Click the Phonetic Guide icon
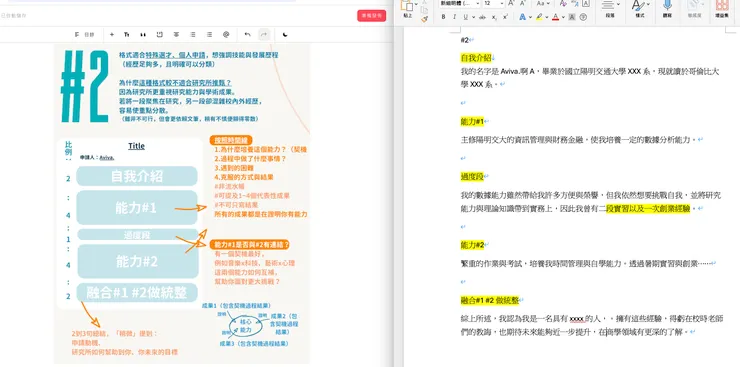The width and height of the screenshot is (740, 367). [x=574, y=3]
